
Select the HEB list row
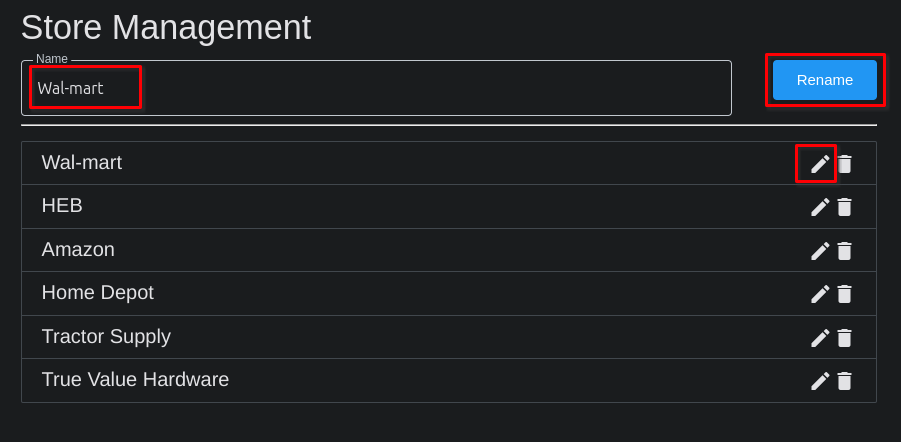[62, 206]
